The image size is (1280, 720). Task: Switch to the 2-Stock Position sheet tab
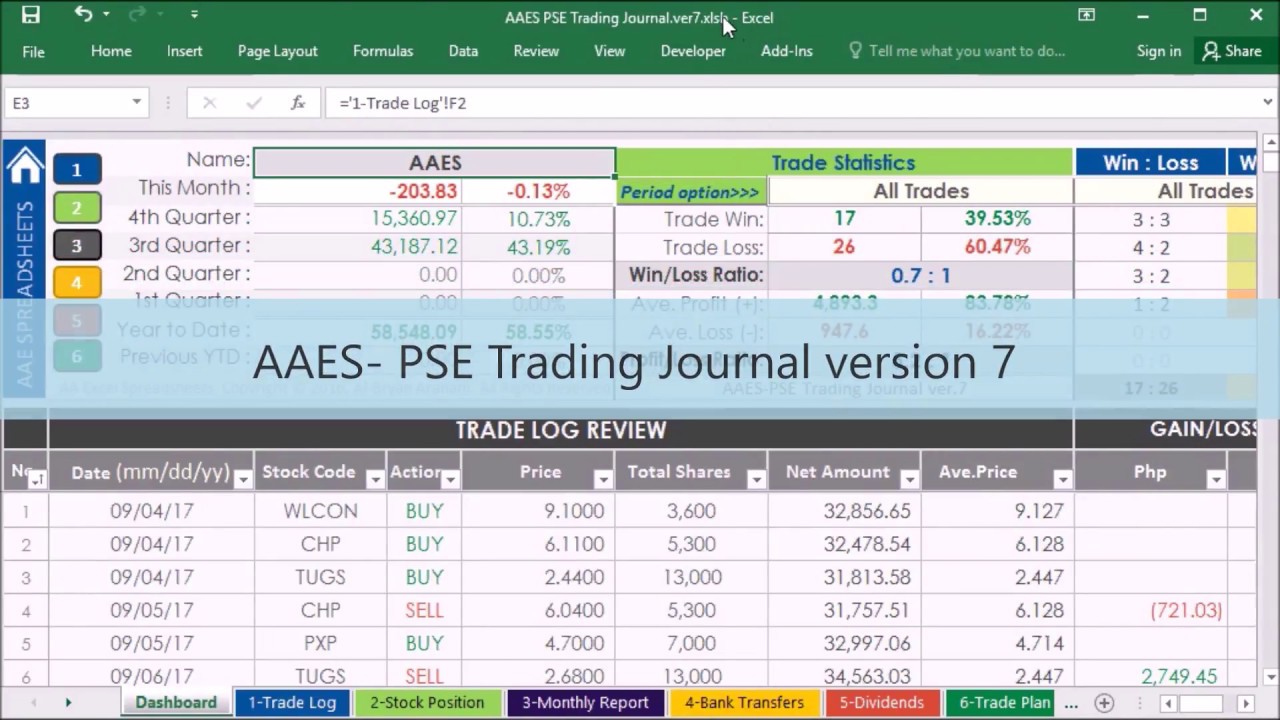427,703
